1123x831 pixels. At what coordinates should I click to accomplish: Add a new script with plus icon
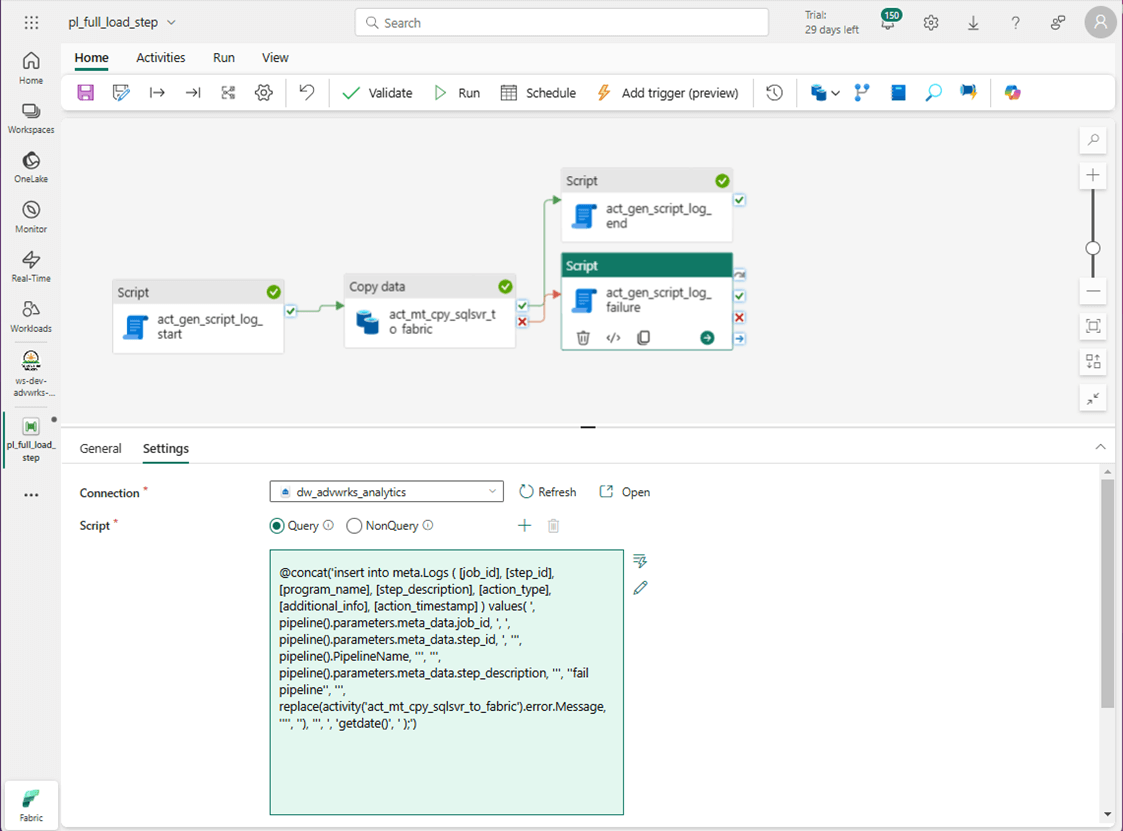click(x=524, y=526)
